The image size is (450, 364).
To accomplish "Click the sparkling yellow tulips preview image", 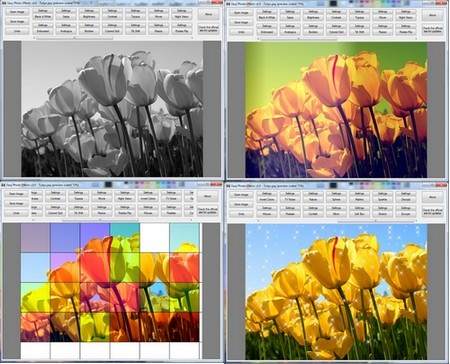I will 336,292.
